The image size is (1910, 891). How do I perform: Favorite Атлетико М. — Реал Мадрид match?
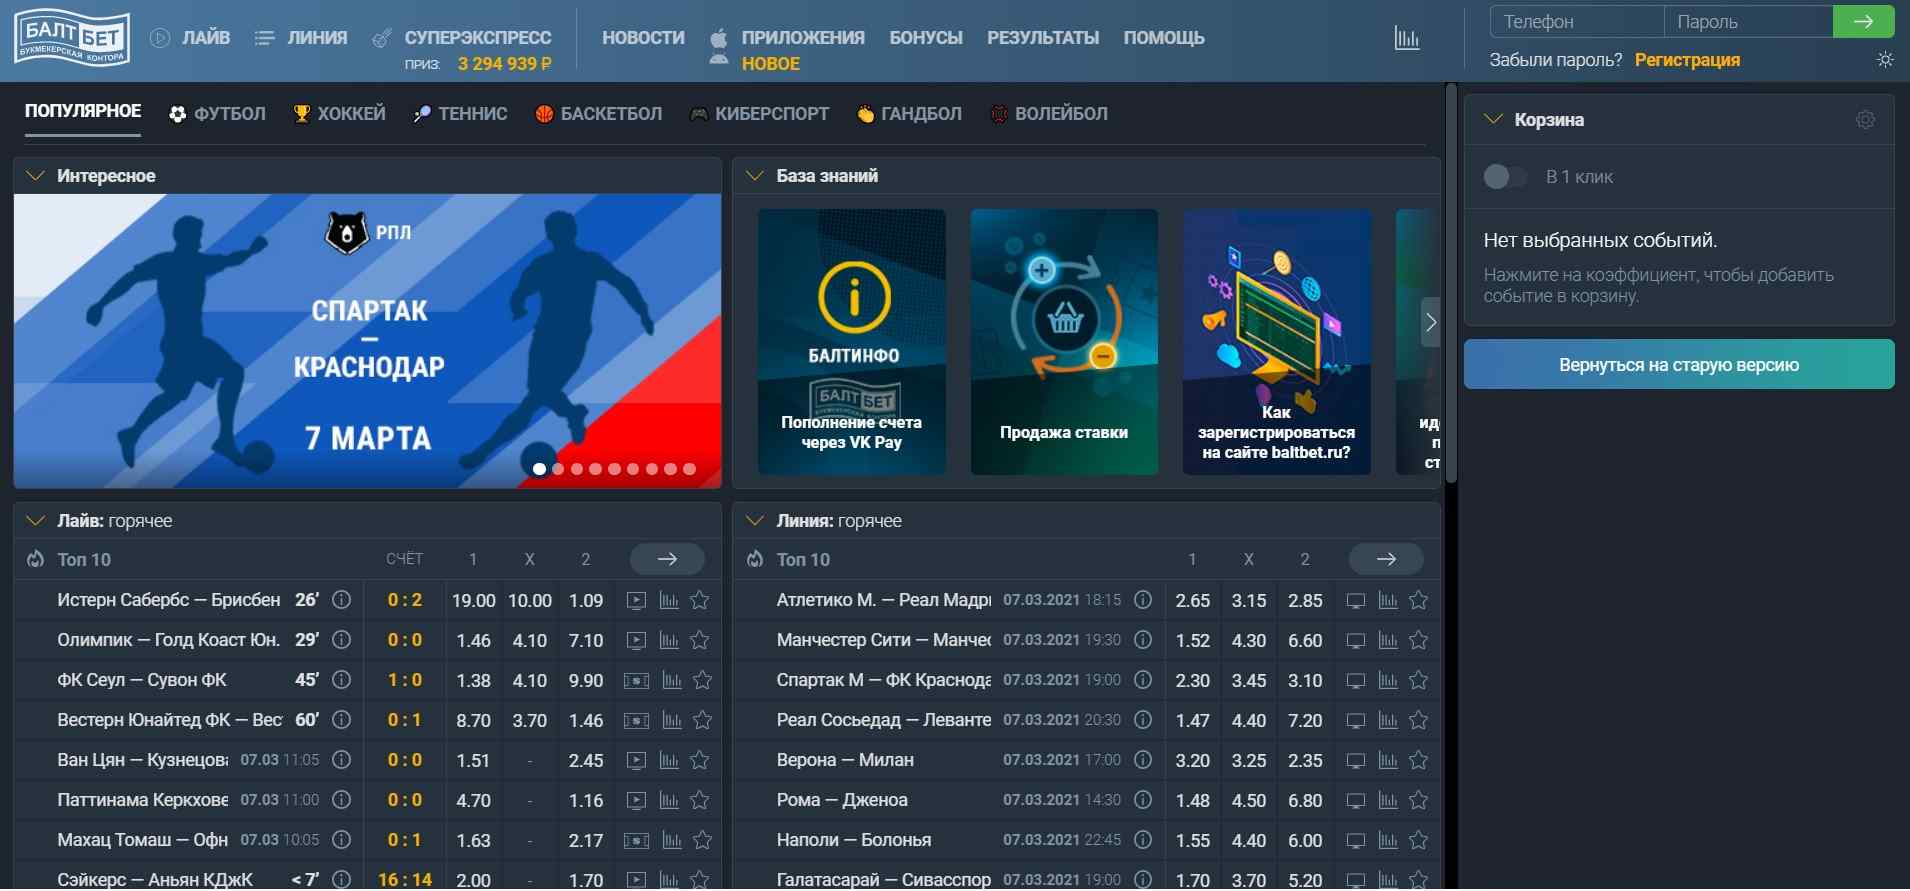[x=1418, y=601]
